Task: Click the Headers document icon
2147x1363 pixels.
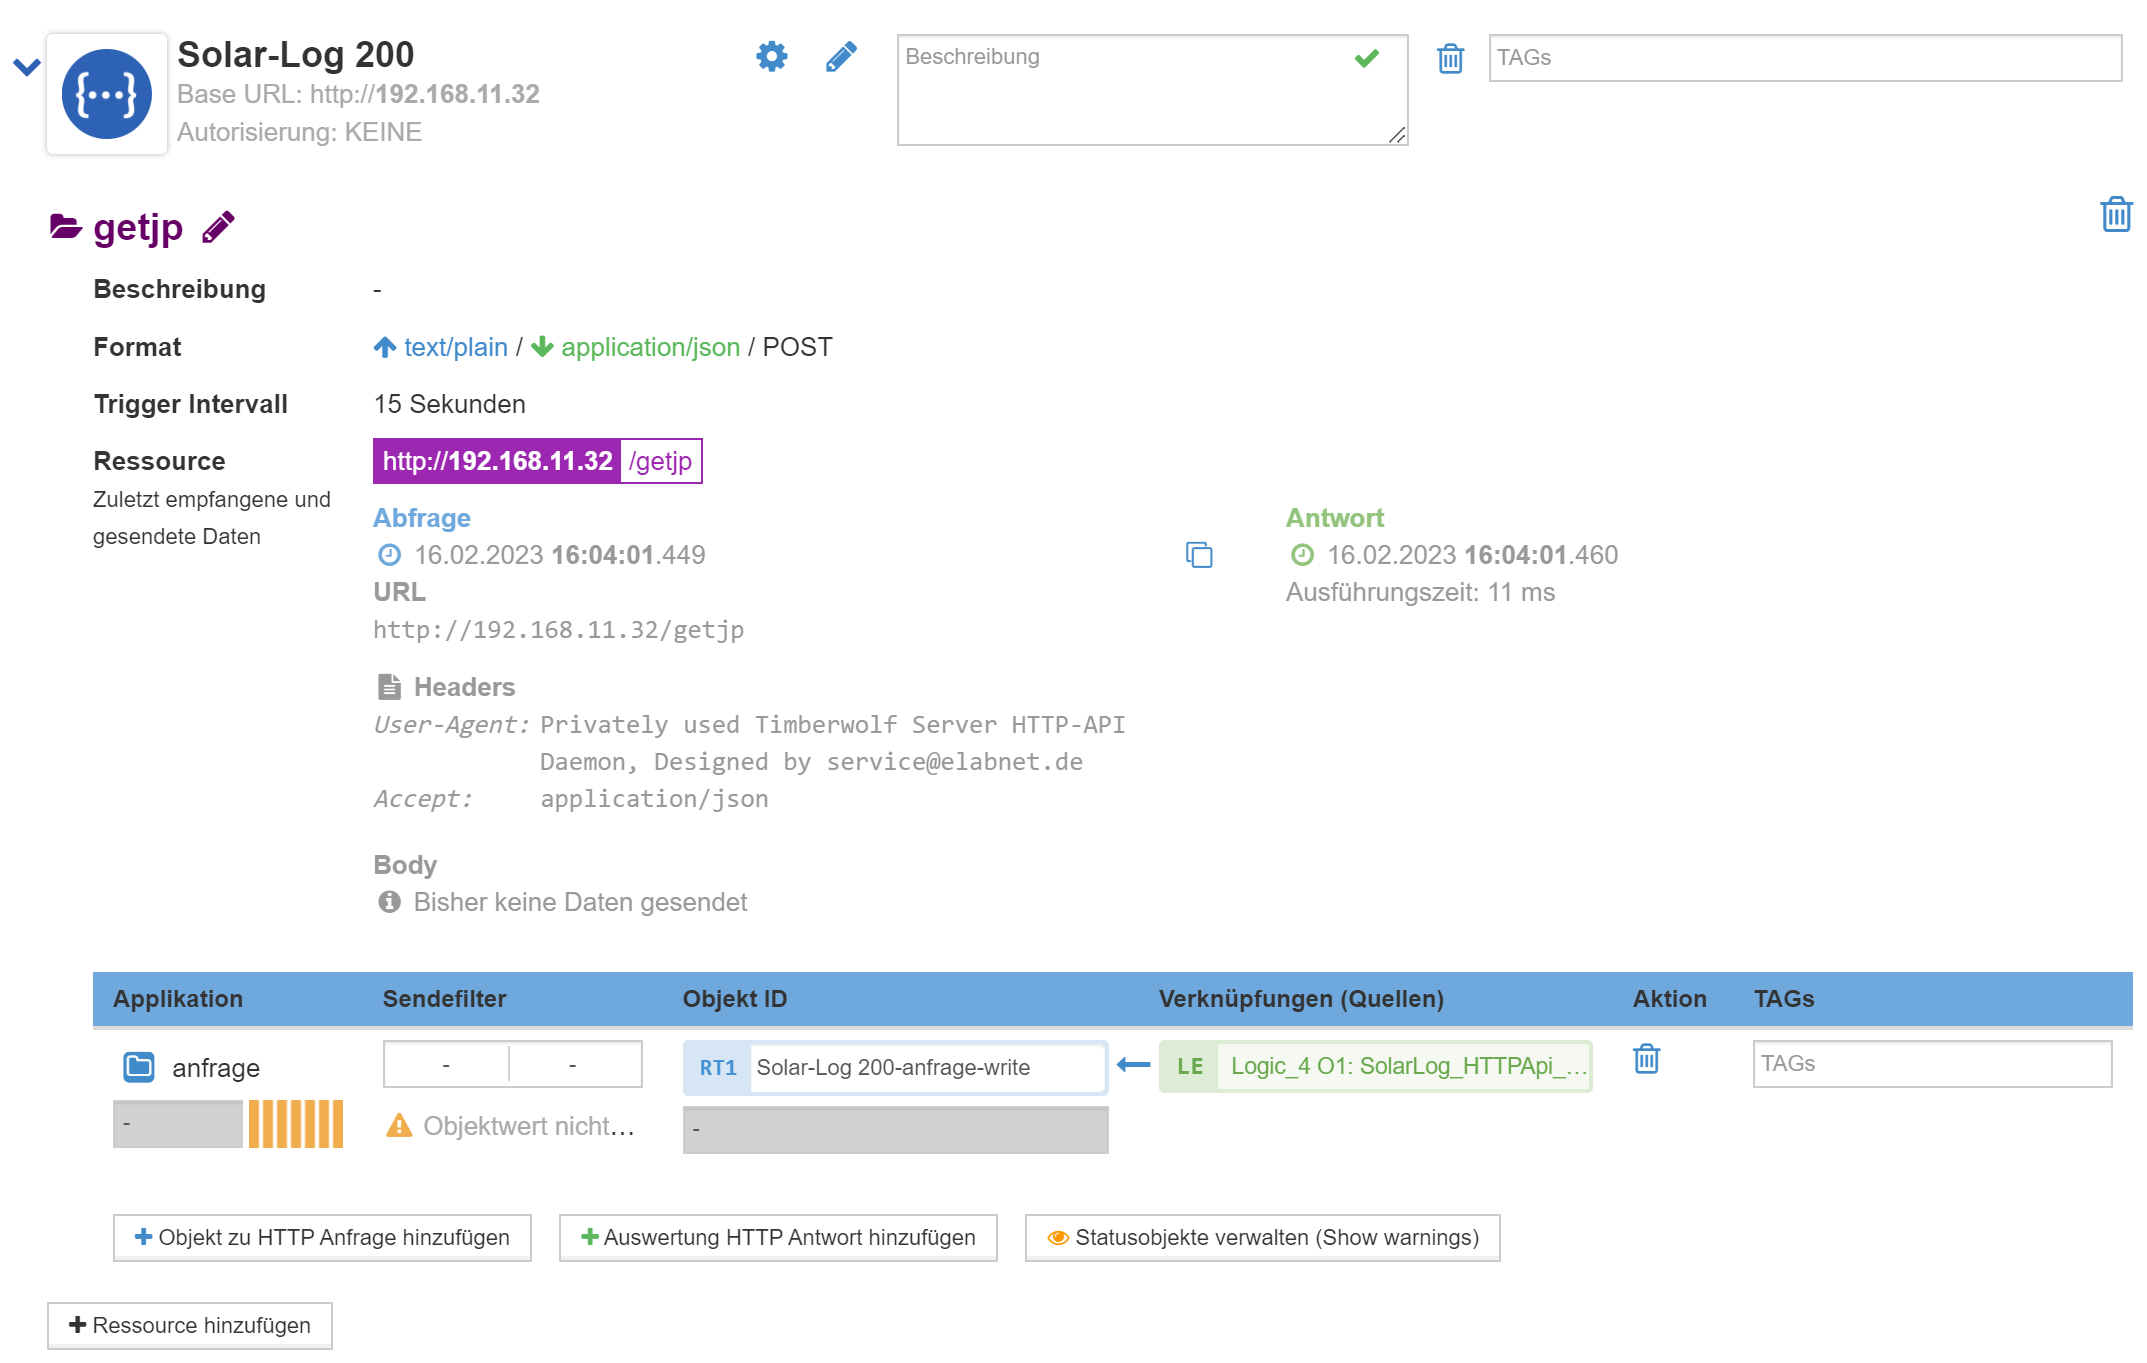Action: point(389,687)
